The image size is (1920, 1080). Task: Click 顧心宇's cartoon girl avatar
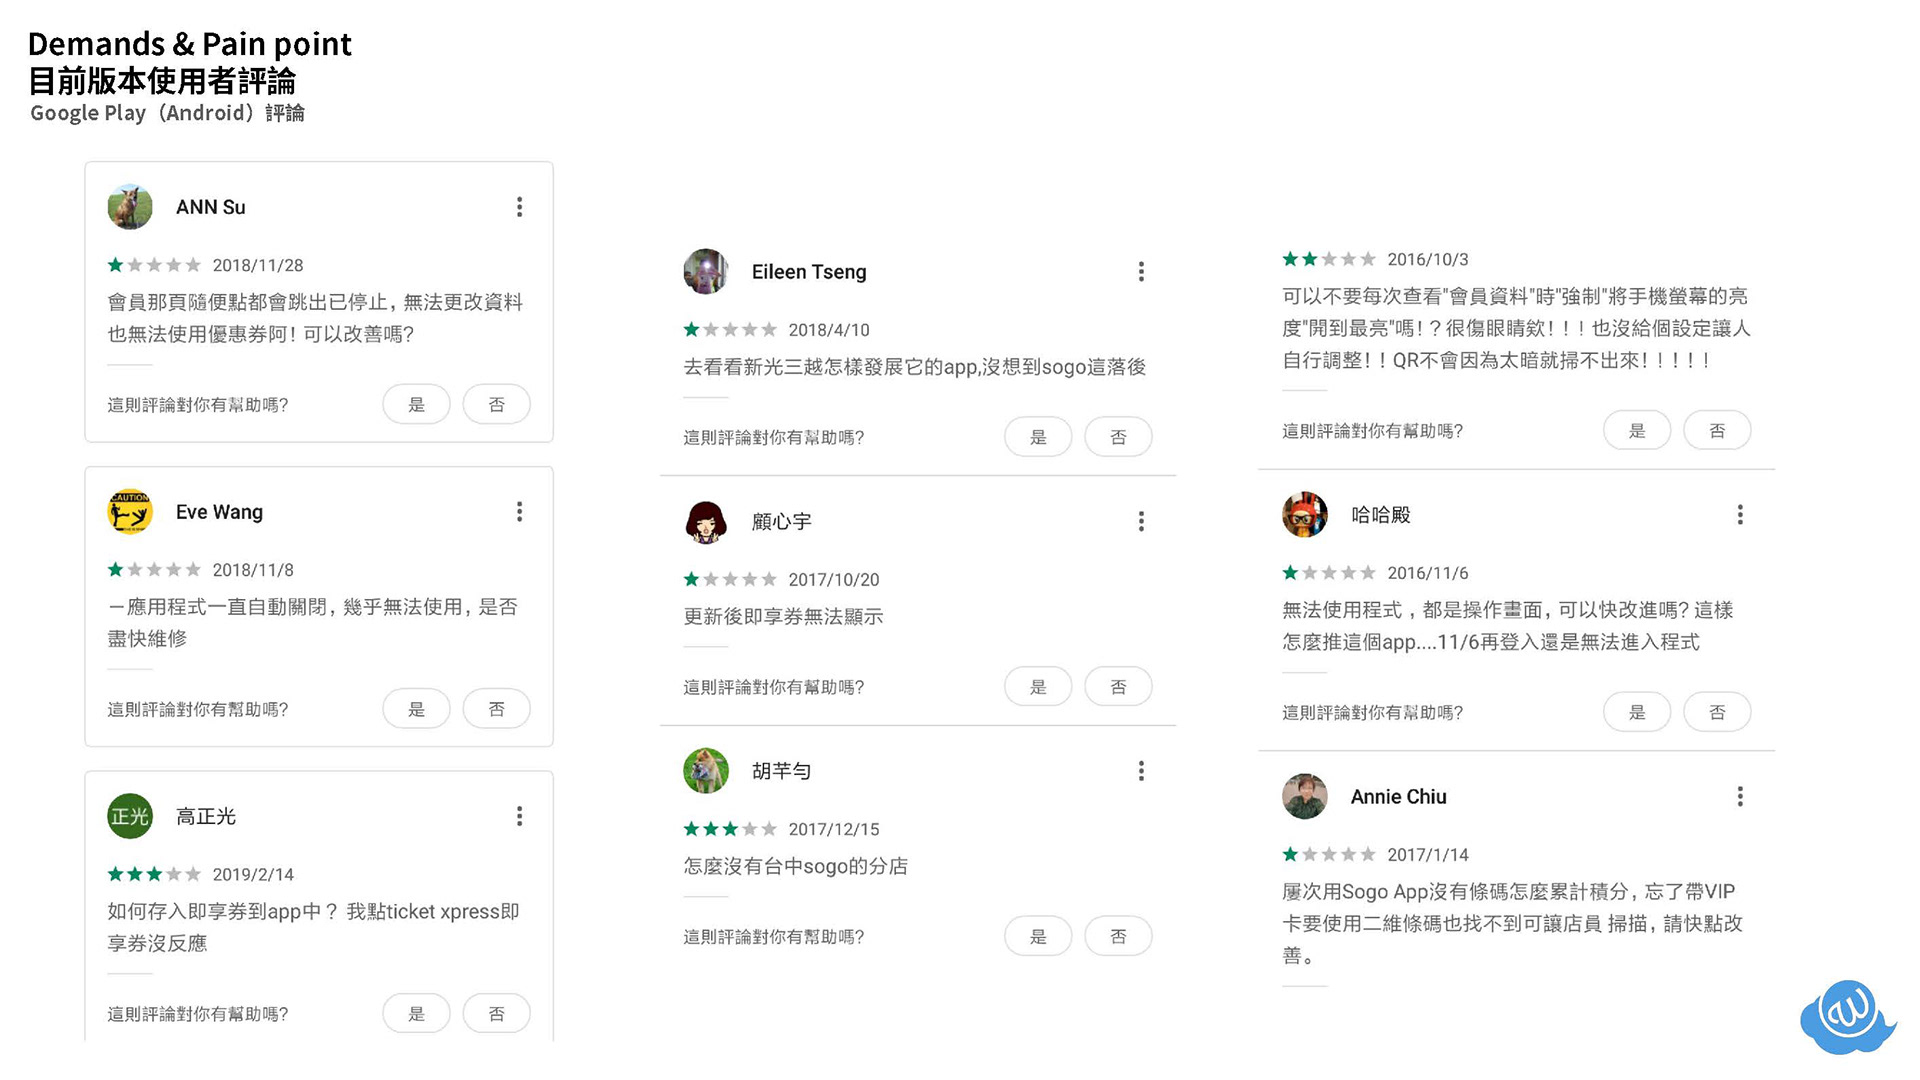click(x=706, y=521)
